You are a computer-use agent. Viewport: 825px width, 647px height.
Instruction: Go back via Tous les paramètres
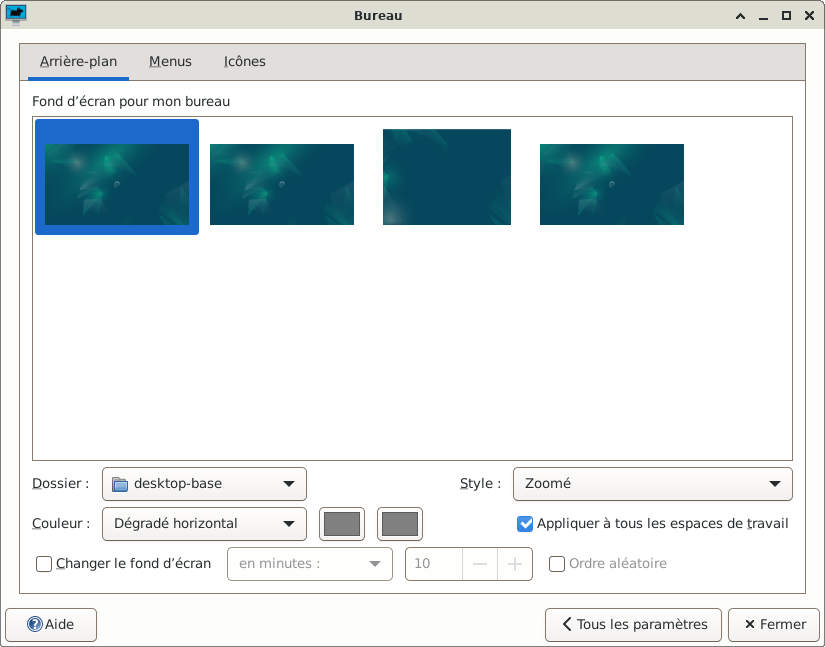(633, 624)
